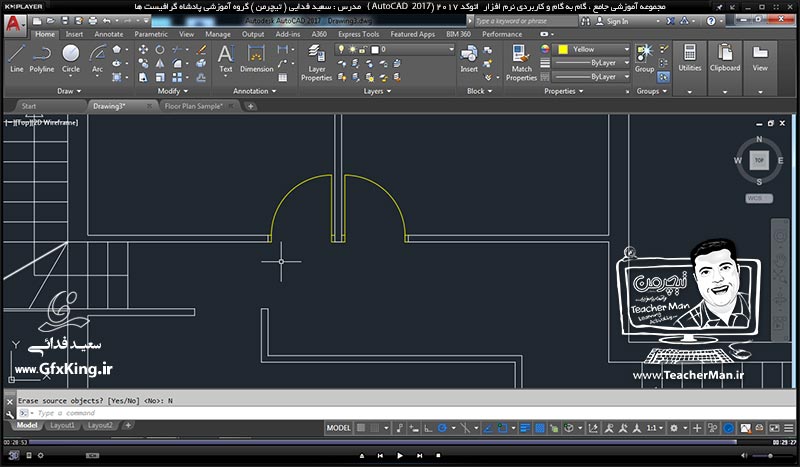Click the Copy tool in Modify panel
This screenshot has height=467, width=800.
point(143,63)
